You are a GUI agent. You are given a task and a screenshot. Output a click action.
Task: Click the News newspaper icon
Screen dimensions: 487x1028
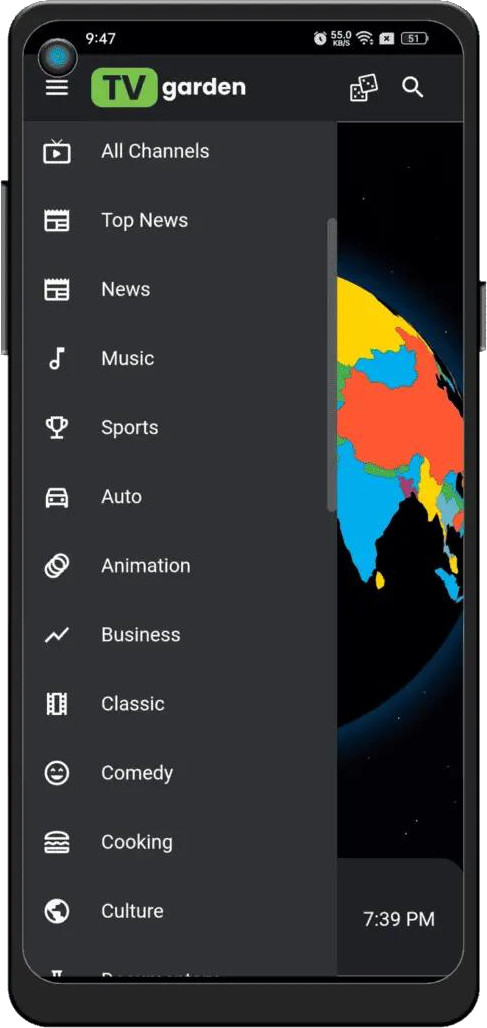pyautogui.click(x=57, y=289)
